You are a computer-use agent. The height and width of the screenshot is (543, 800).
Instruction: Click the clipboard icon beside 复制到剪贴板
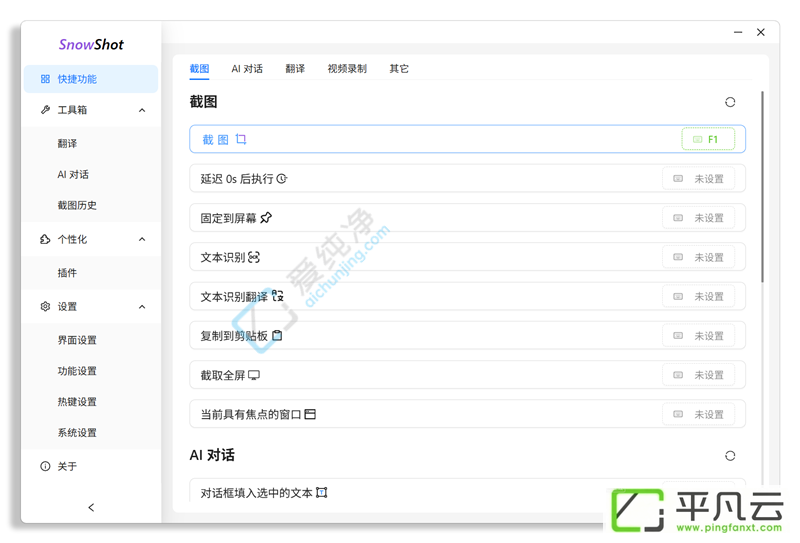pyautogui.click(x=277, y=336)
